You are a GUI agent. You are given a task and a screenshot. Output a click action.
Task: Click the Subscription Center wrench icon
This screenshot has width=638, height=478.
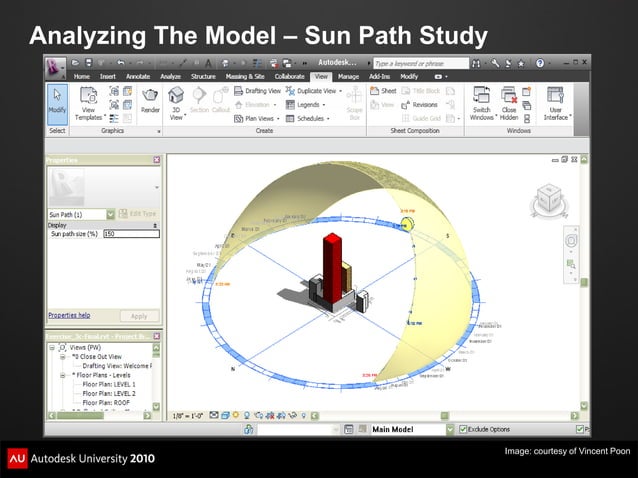495,63
